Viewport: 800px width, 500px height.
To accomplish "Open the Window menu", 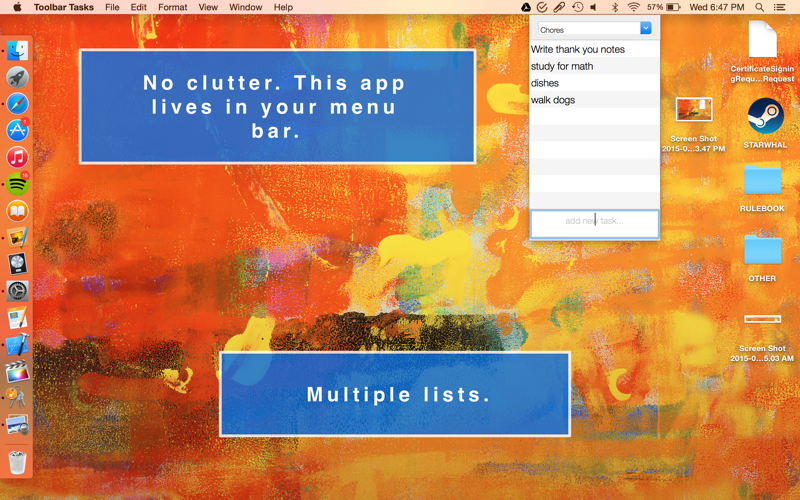I will pos(245,7).
